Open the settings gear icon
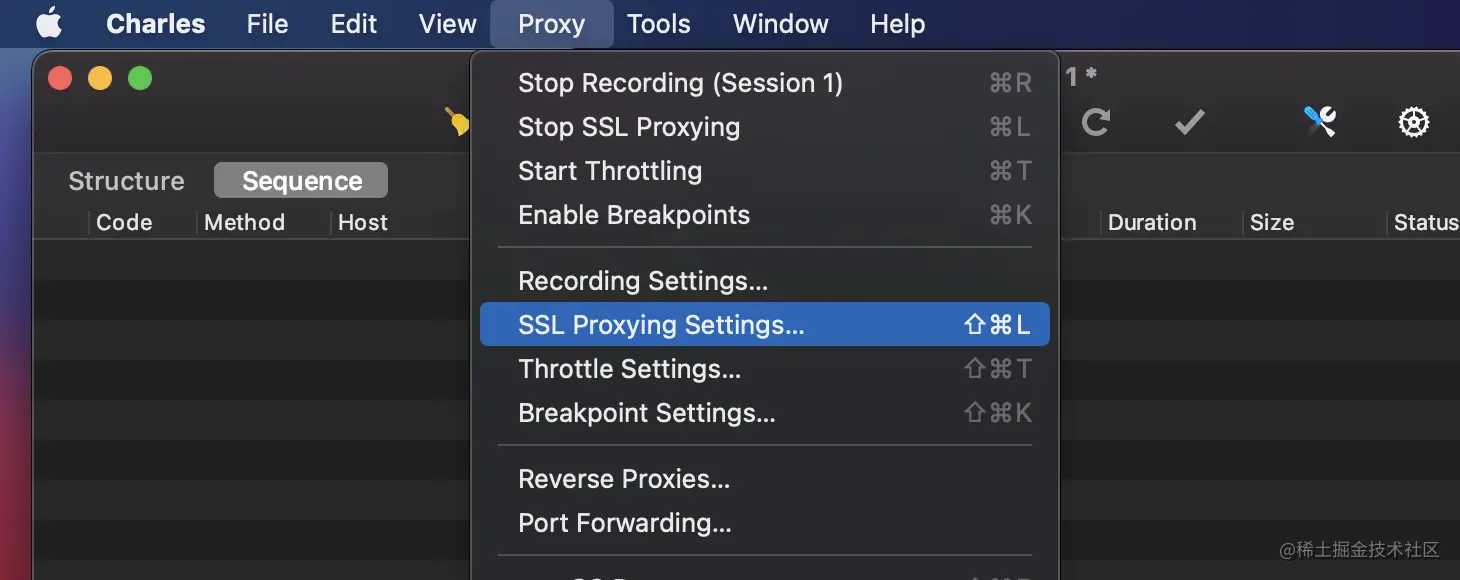Screen dimensions: 1460x580 (1412, 122)
